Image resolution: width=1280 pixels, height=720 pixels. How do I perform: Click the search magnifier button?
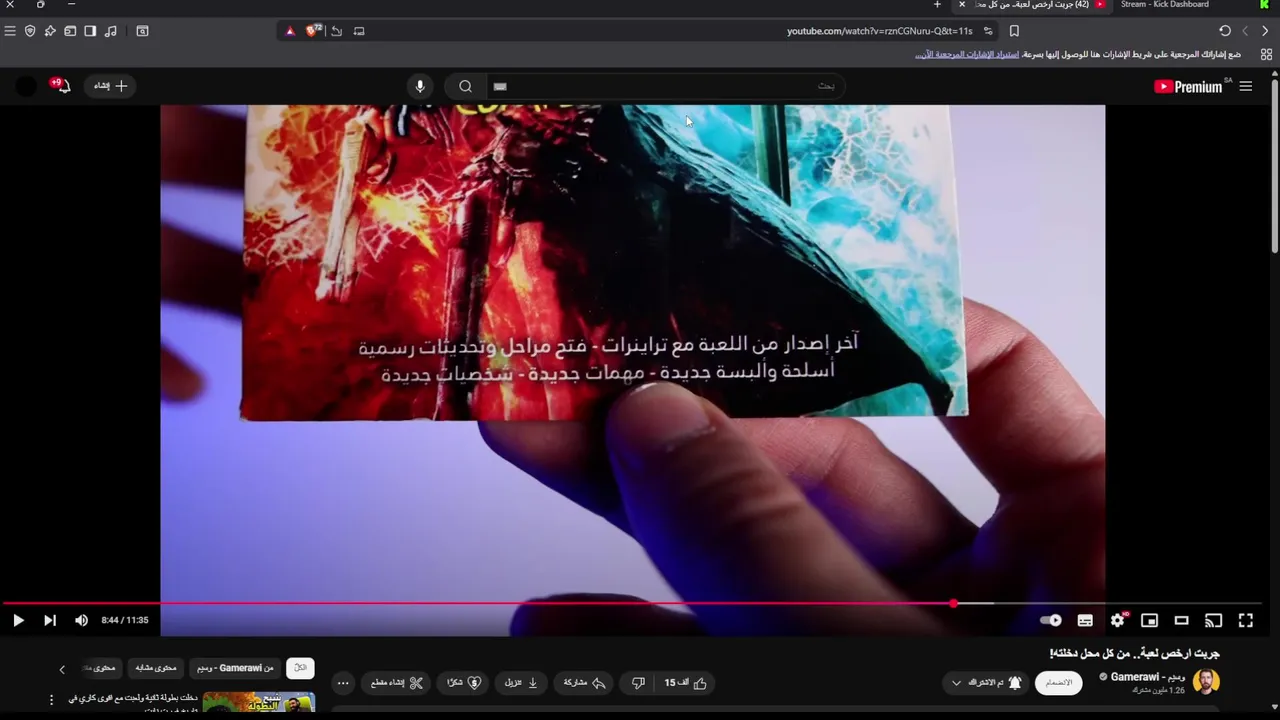tap(465, 86)
